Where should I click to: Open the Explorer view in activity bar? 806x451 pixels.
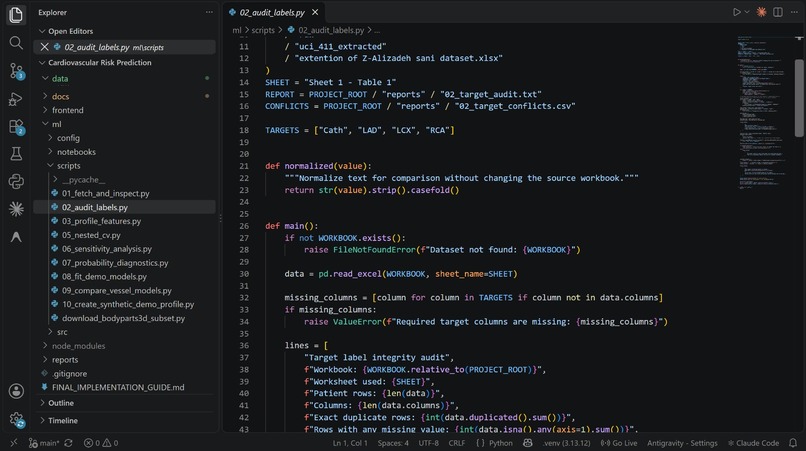16,15
